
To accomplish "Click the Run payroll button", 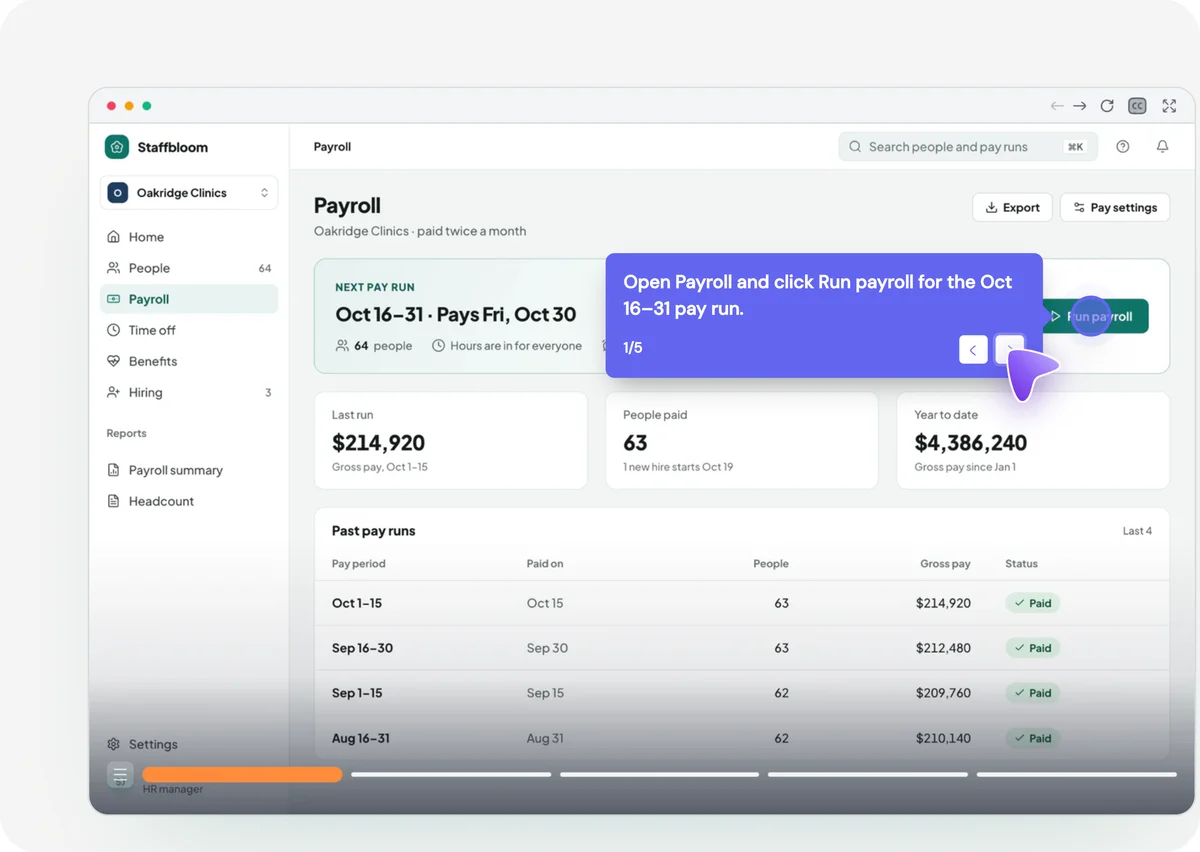I will (x=1096, y=316).
